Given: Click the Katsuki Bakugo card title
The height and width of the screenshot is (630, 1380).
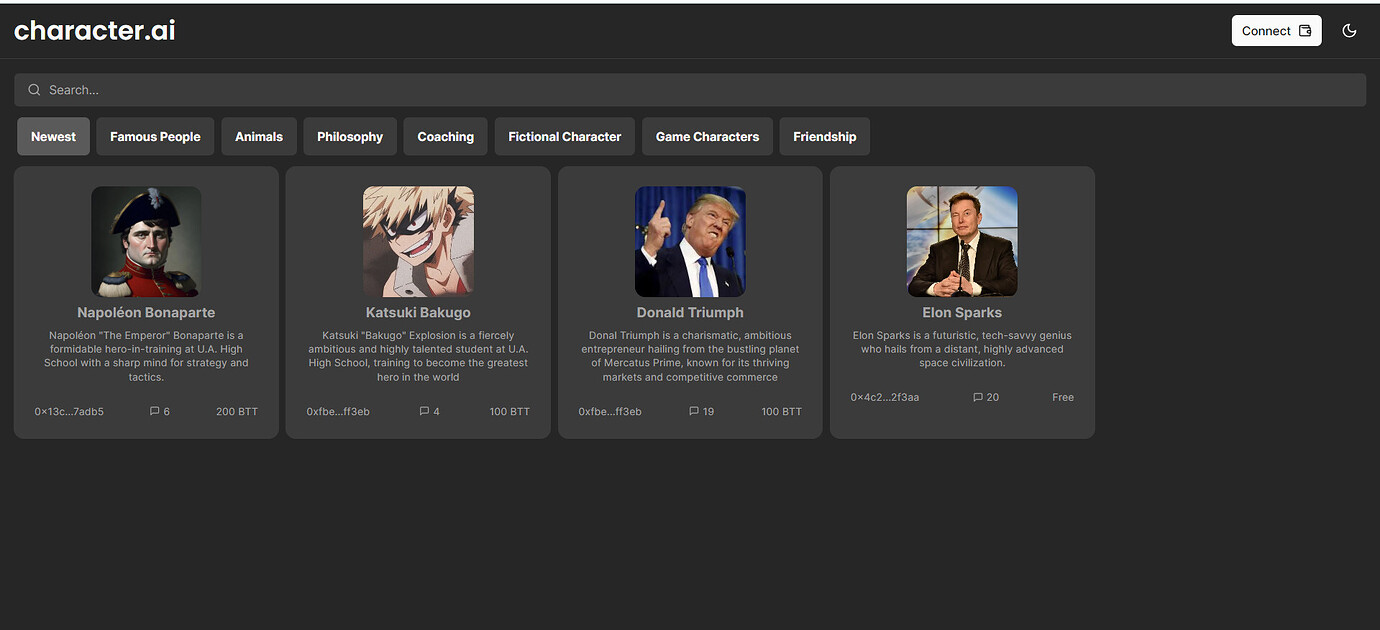Looking at the screenshot, I should coord(418,313).
